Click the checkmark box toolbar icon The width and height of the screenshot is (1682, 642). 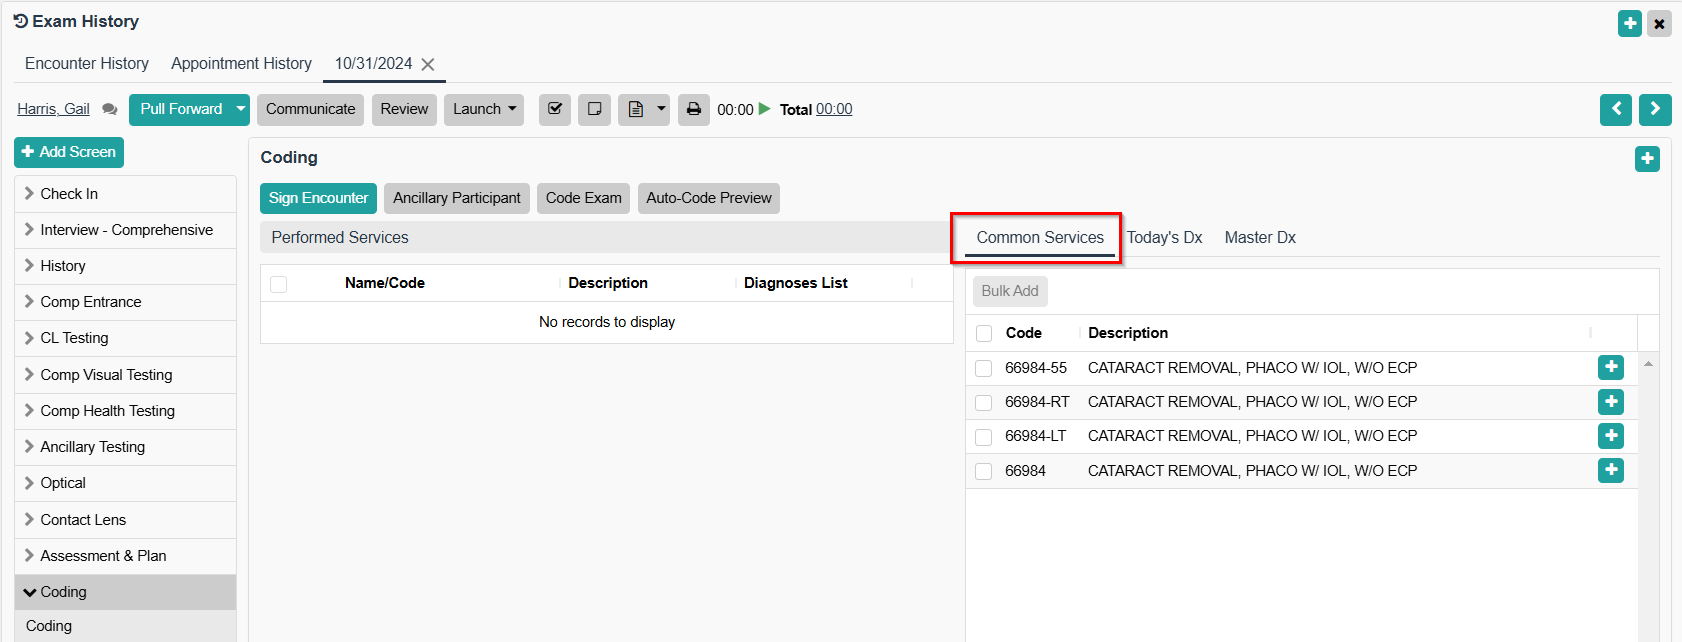555,109
